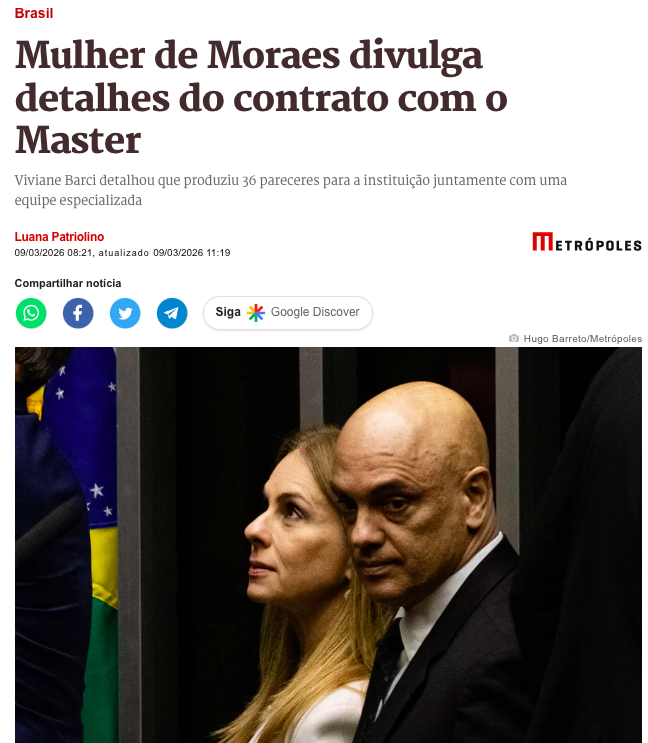Share the article on WhatsApp
This screenshot has height=743, width=648.
pos(31,313)
